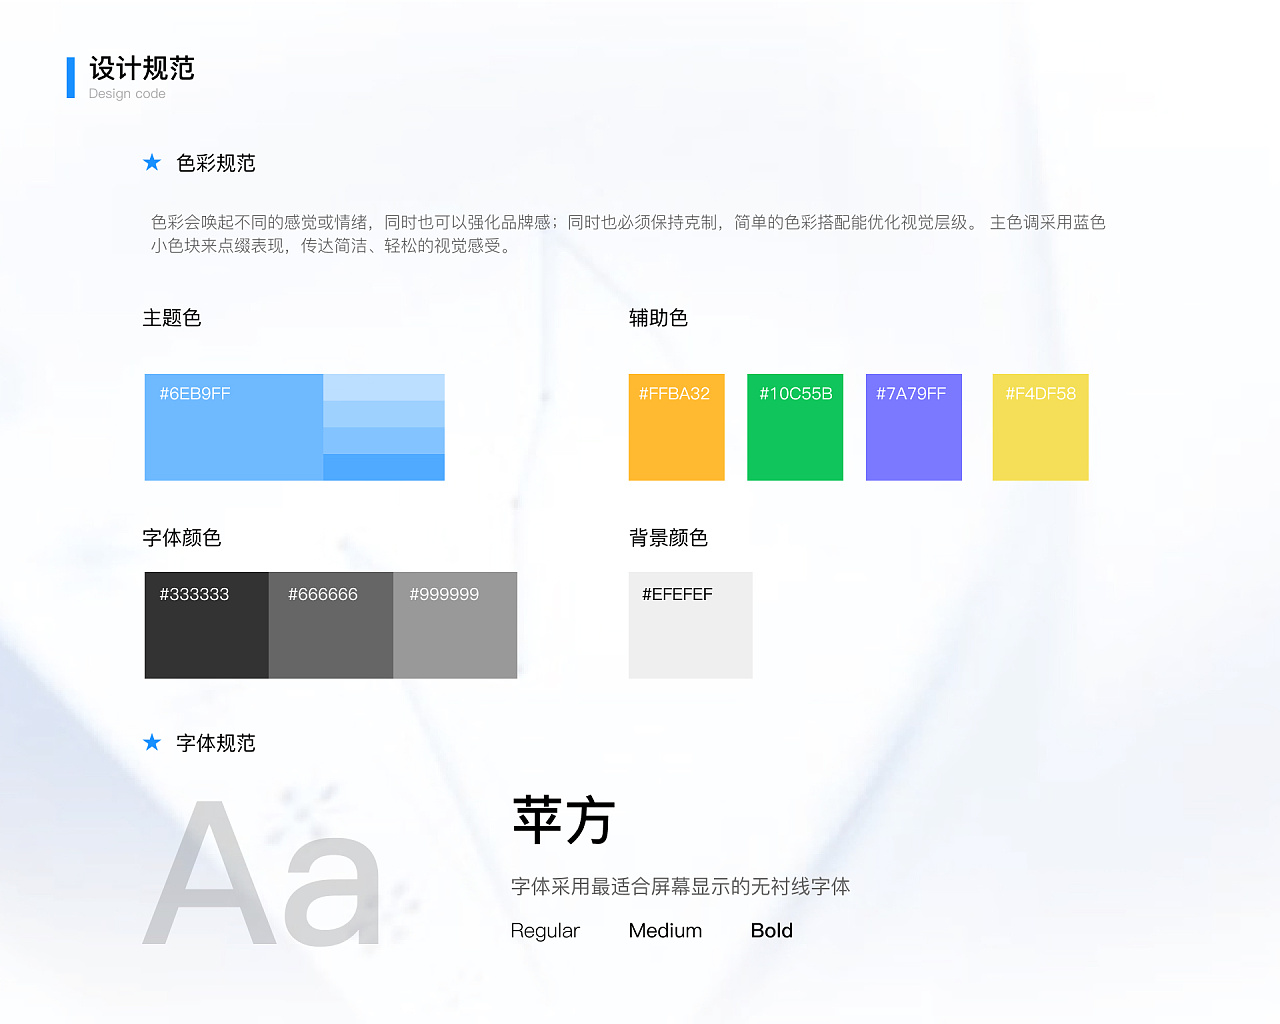Viewport: 1280px width, 1024px height.
Task: Click the blue star beside 色彩规范
Action: (x=152, y=162)
